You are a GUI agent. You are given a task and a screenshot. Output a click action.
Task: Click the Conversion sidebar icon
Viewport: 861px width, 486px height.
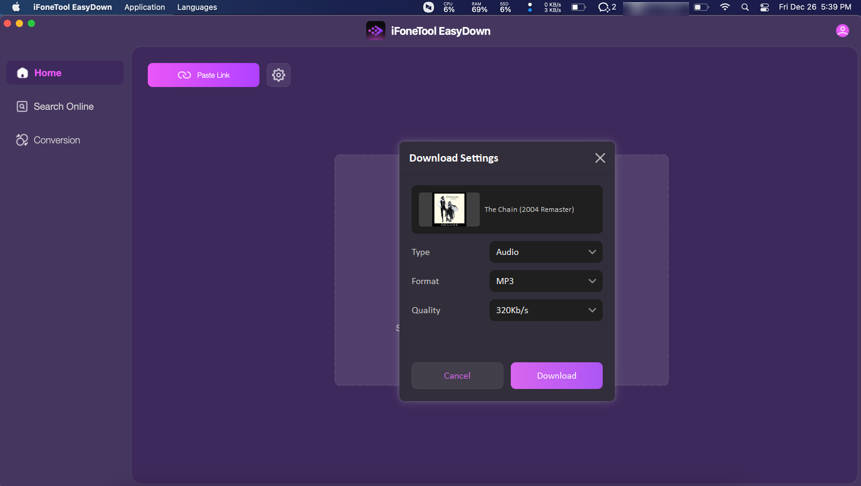pos(22,140)
